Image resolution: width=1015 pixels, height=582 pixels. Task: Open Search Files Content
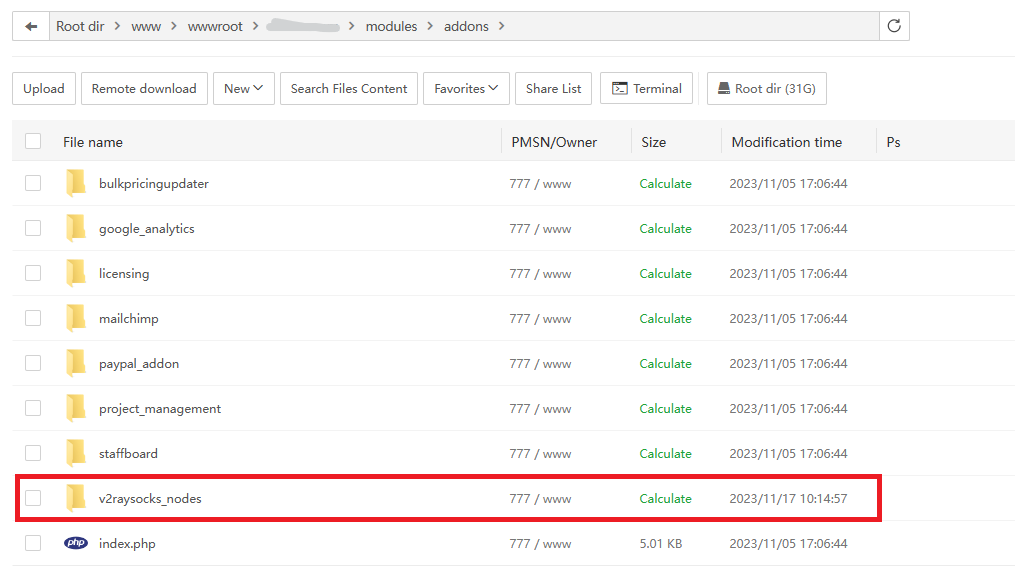pos(349,88)
